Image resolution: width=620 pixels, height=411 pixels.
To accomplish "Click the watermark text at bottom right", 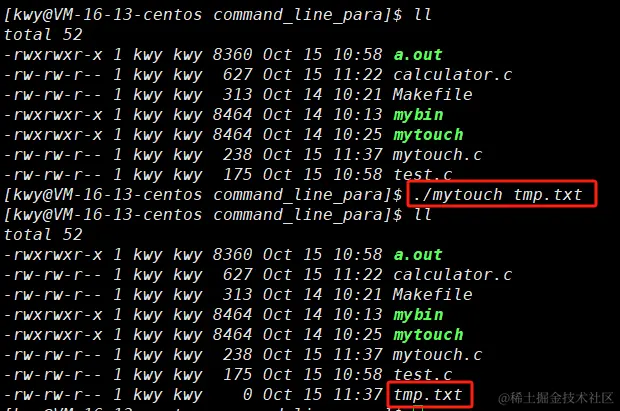I will (556, 398).
